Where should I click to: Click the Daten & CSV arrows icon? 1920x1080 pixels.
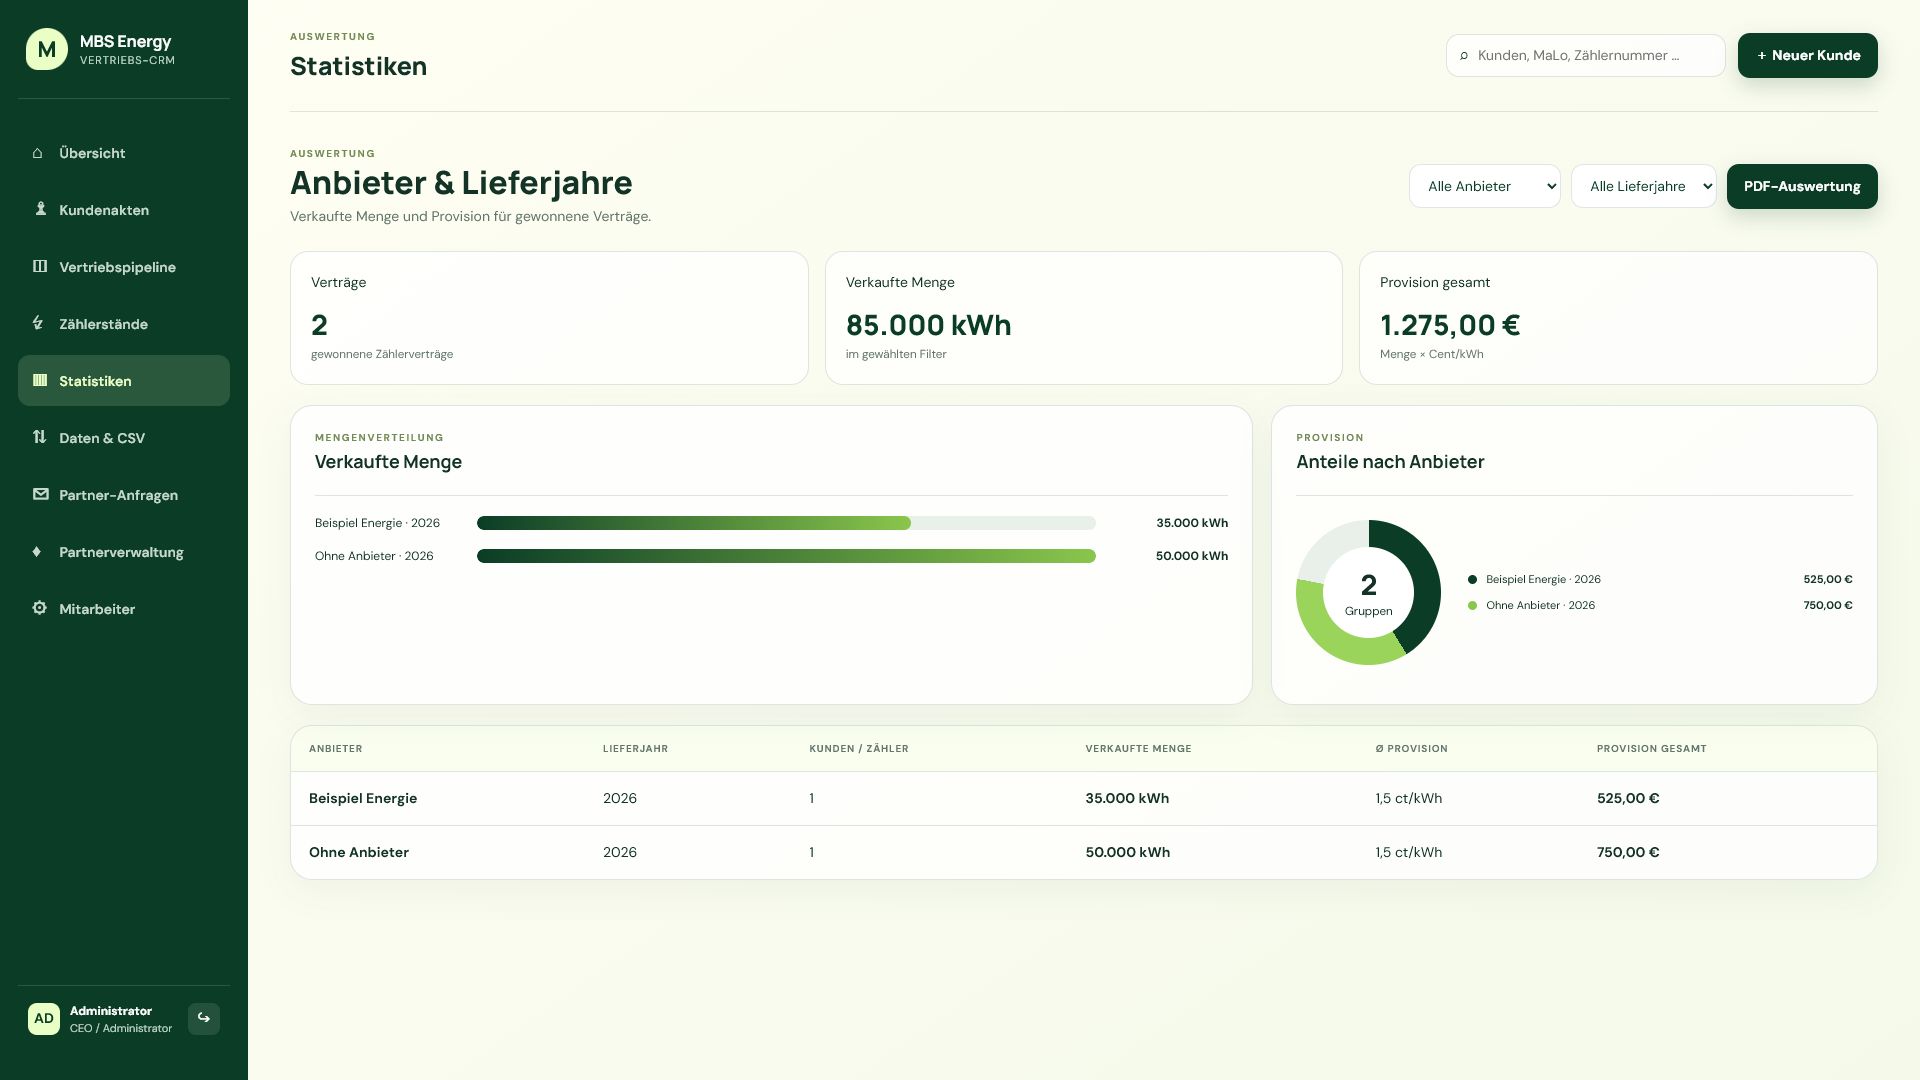(40, 437)
